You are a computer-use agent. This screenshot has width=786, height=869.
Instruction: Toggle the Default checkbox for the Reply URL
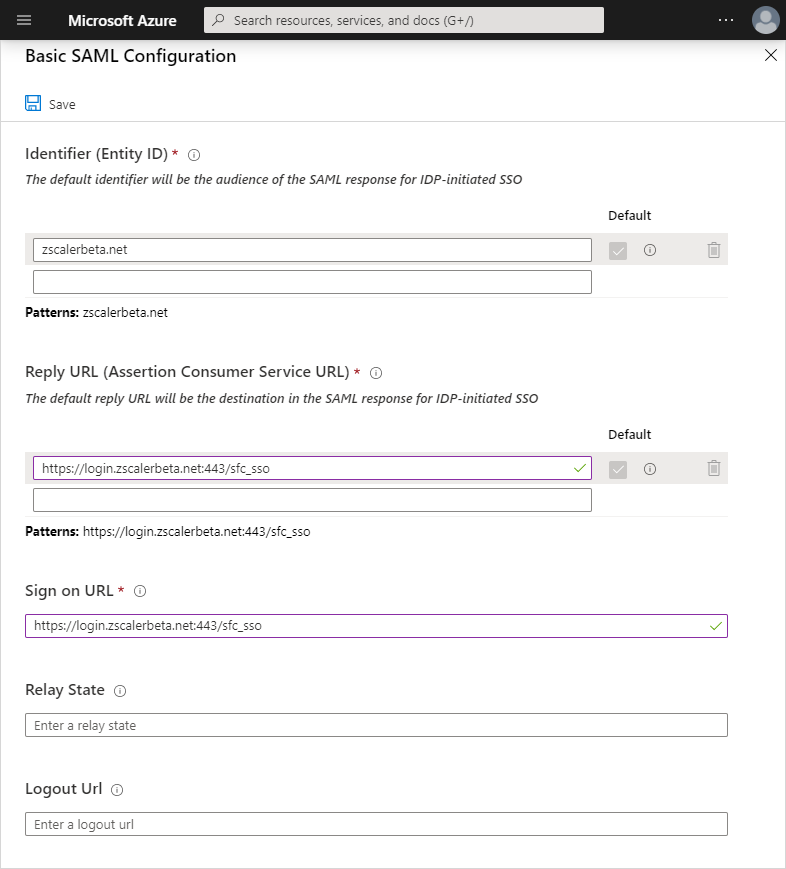point(618,468)
